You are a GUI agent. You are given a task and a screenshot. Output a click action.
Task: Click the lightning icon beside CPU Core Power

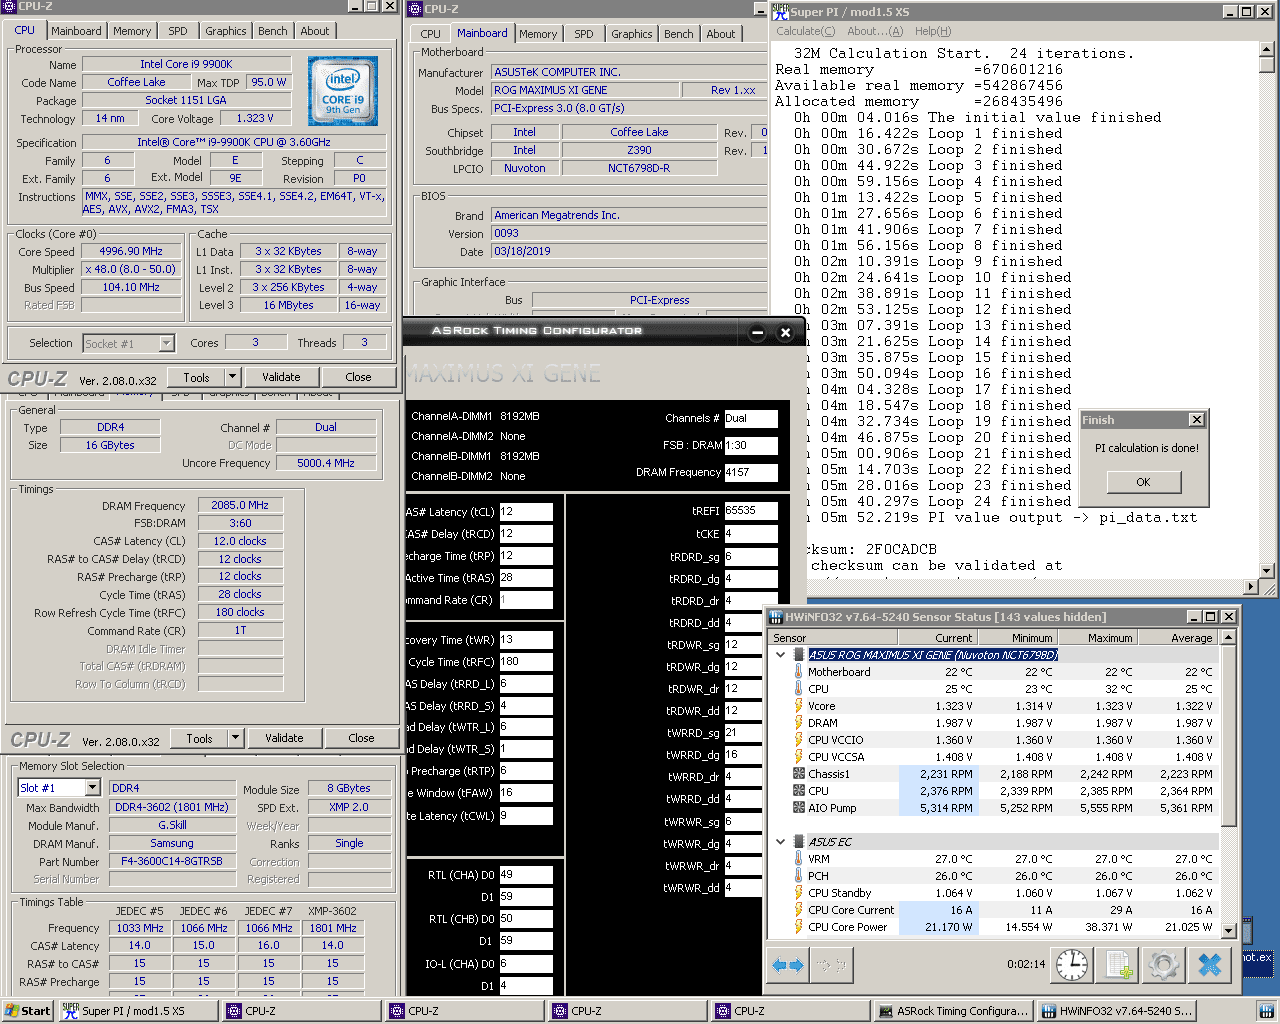click(798, 927)
